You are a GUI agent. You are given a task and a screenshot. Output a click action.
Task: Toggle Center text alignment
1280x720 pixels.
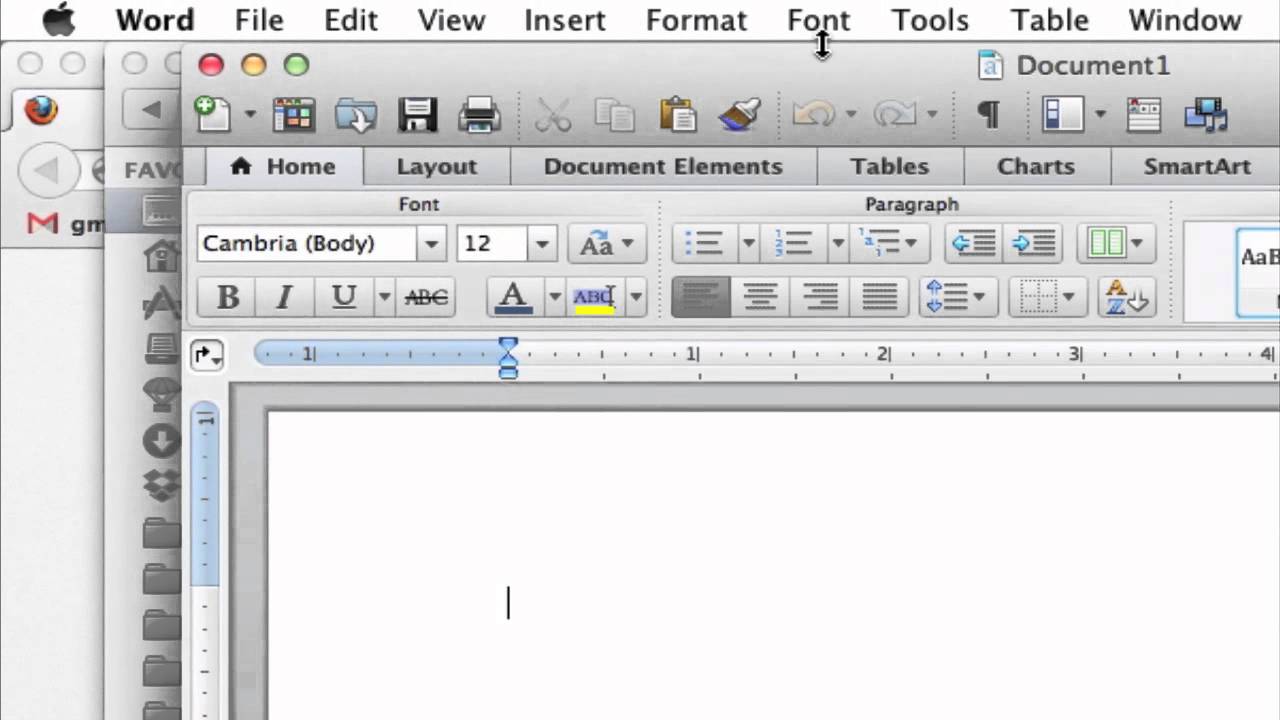pos(760,297)
